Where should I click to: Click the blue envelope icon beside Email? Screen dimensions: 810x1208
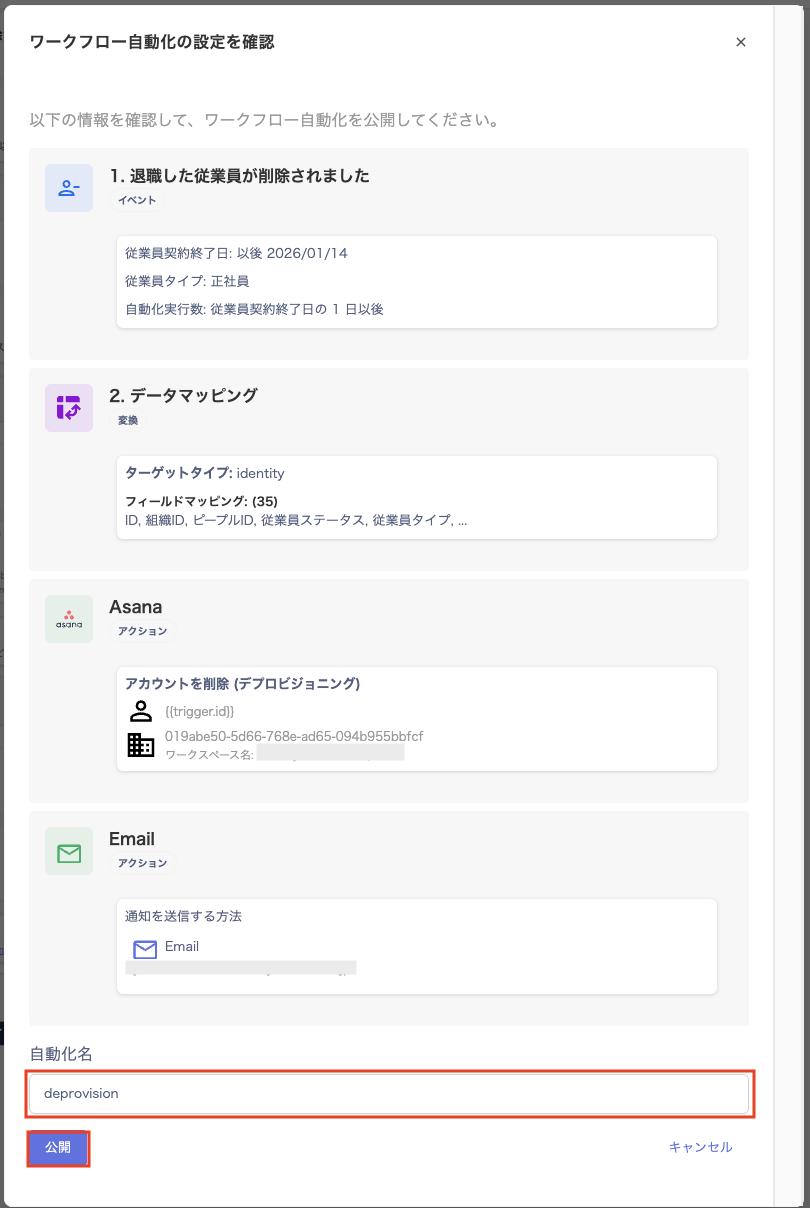coord(145,949)
